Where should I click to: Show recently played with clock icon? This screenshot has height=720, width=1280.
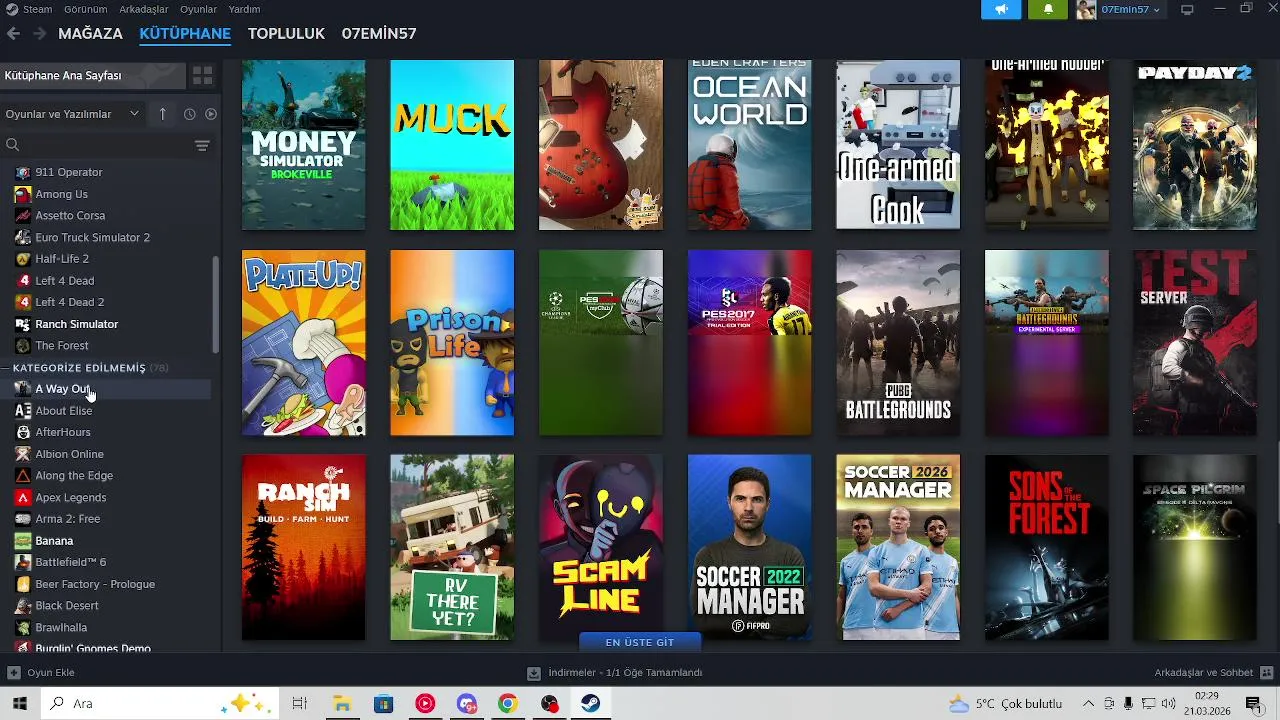click(x=189, y=114)
